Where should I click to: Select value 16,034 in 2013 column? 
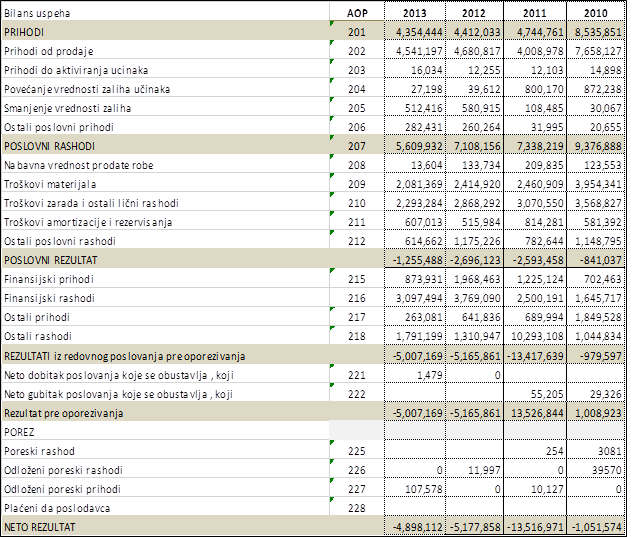coord(427,70)
